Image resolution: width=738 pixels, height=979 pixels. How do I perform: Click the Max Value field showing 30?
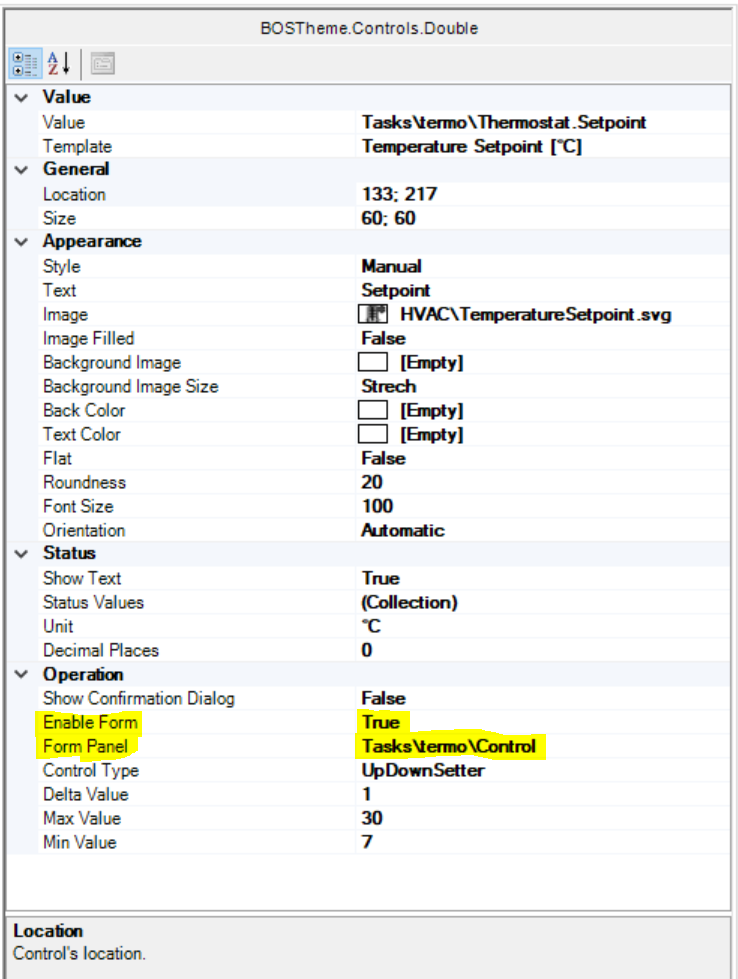[x=372, y=818]
